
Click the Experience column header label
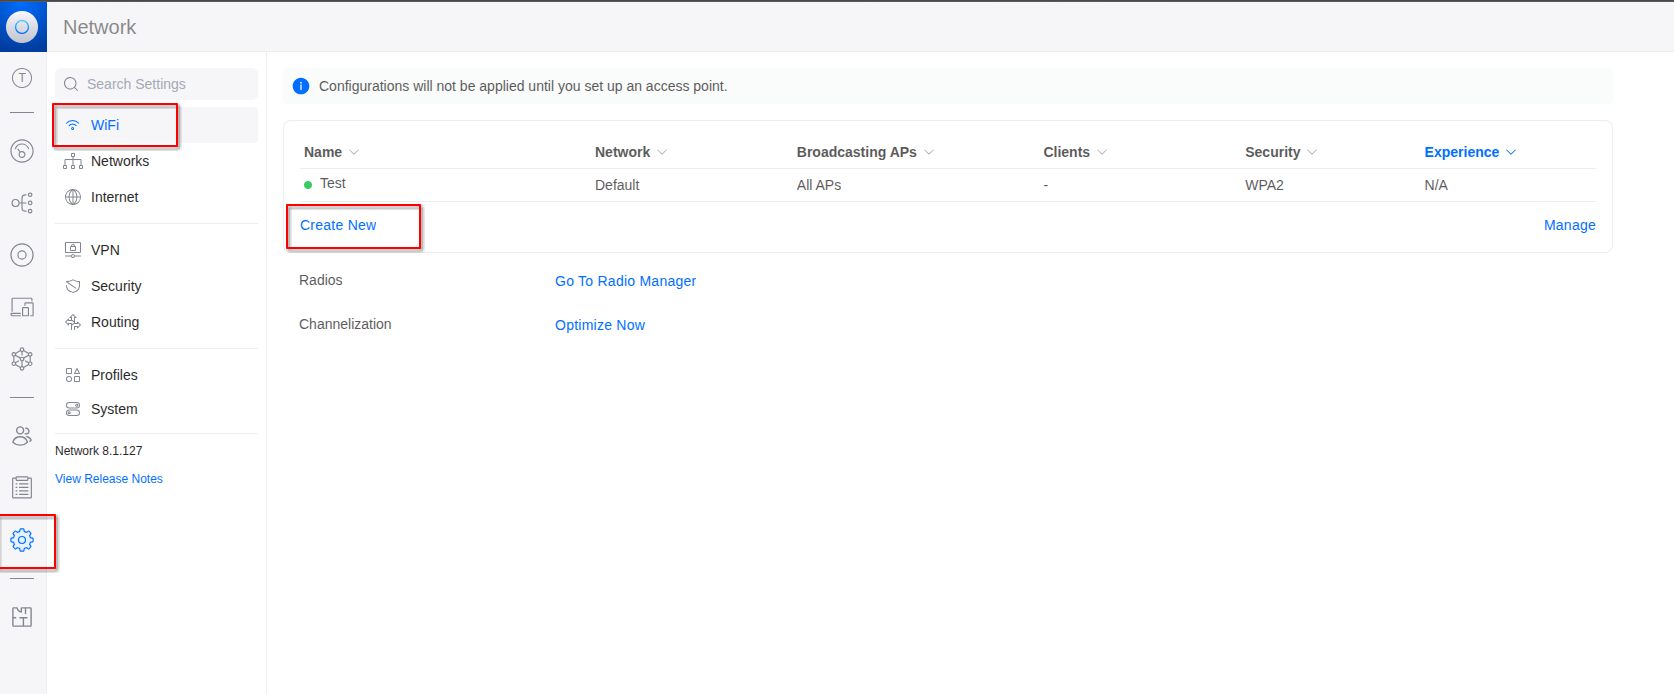(x=1462, y=152)
